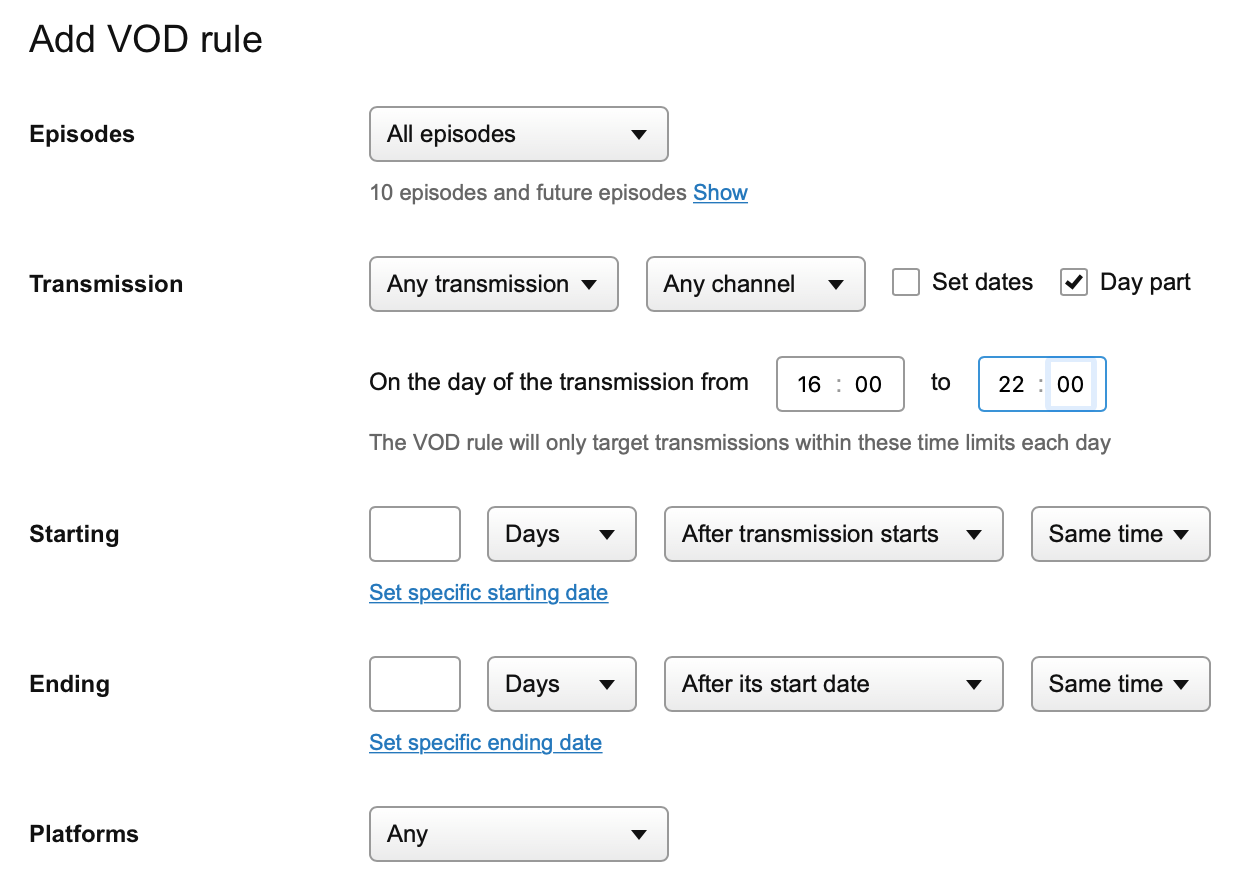
Task: Open the Platforms dropdown showing Any
Action: [x=518, y=834]
